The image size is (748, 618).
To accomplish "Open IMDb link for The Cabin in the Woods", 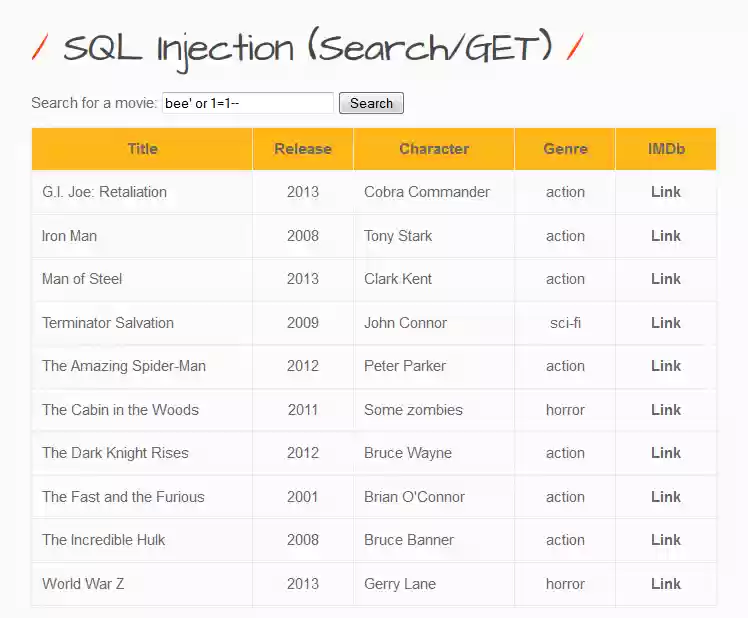I will coord(665,410).
